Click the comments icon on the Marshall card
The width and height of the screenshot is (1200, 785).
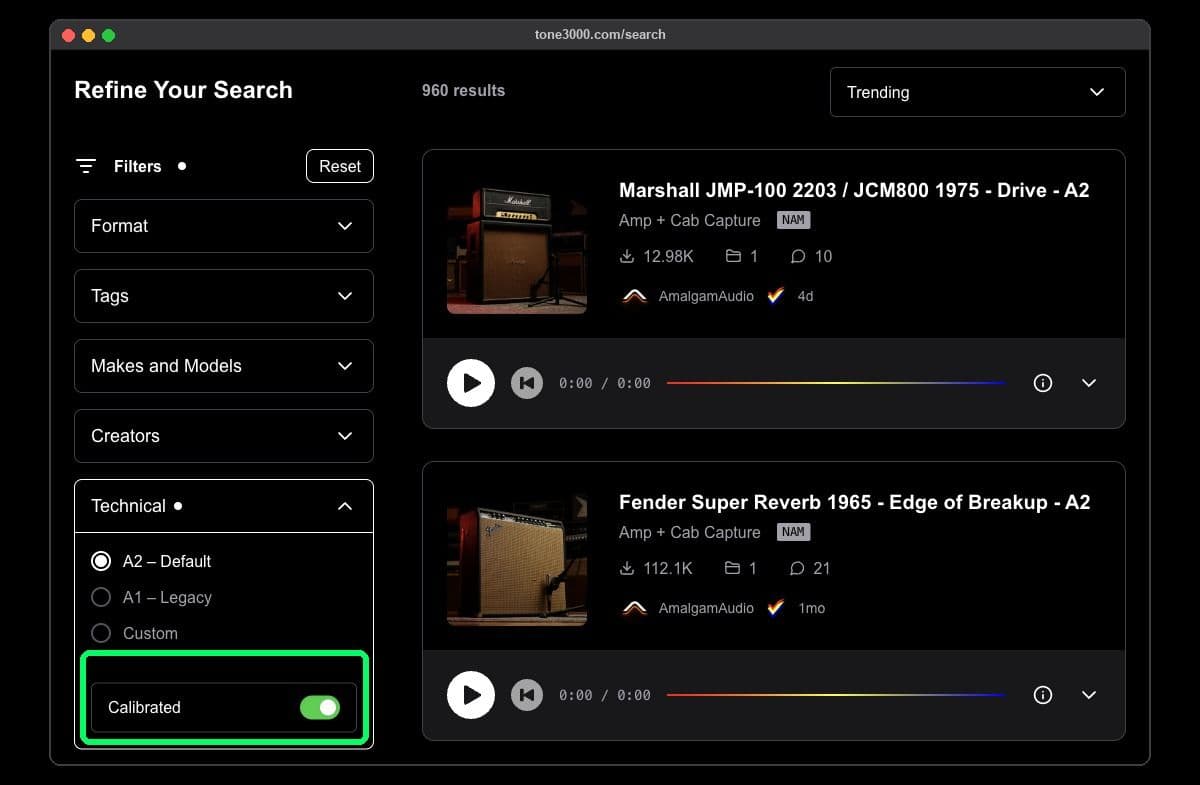point(798,257)
